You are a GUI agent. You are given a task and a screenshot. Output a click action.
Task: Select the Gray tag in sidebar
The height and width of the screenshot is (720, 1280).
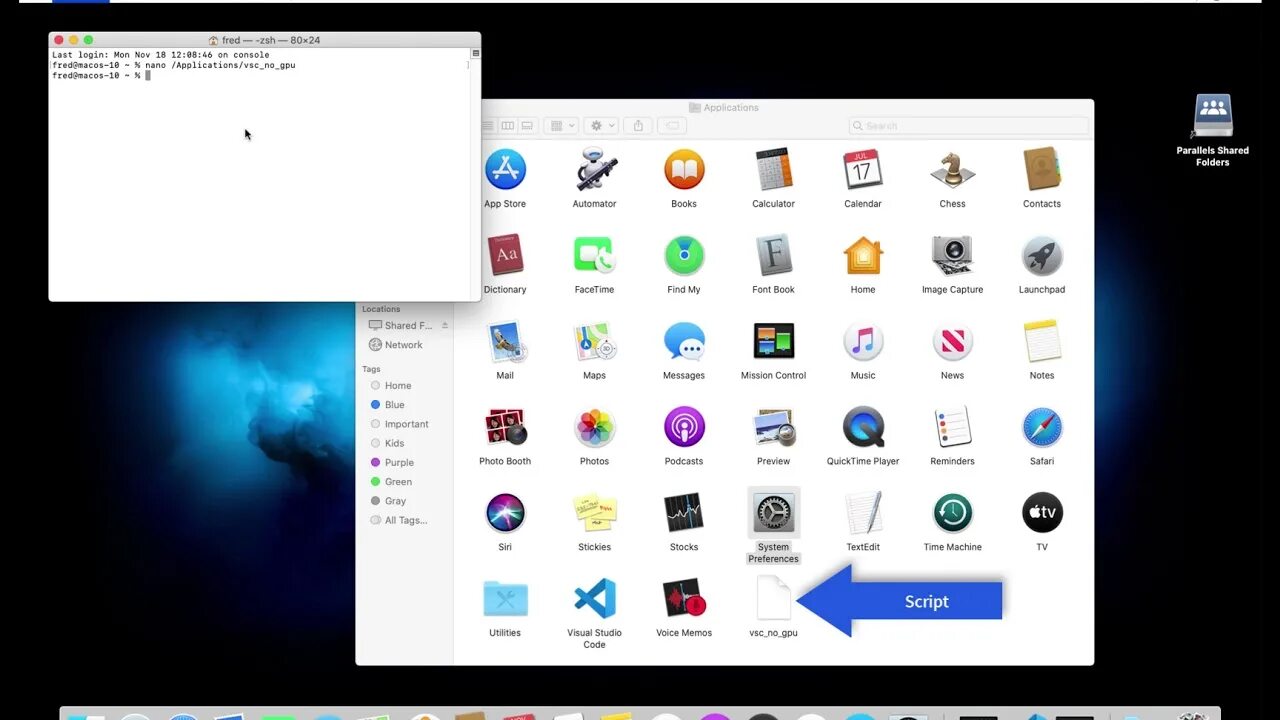coord(388,501)
